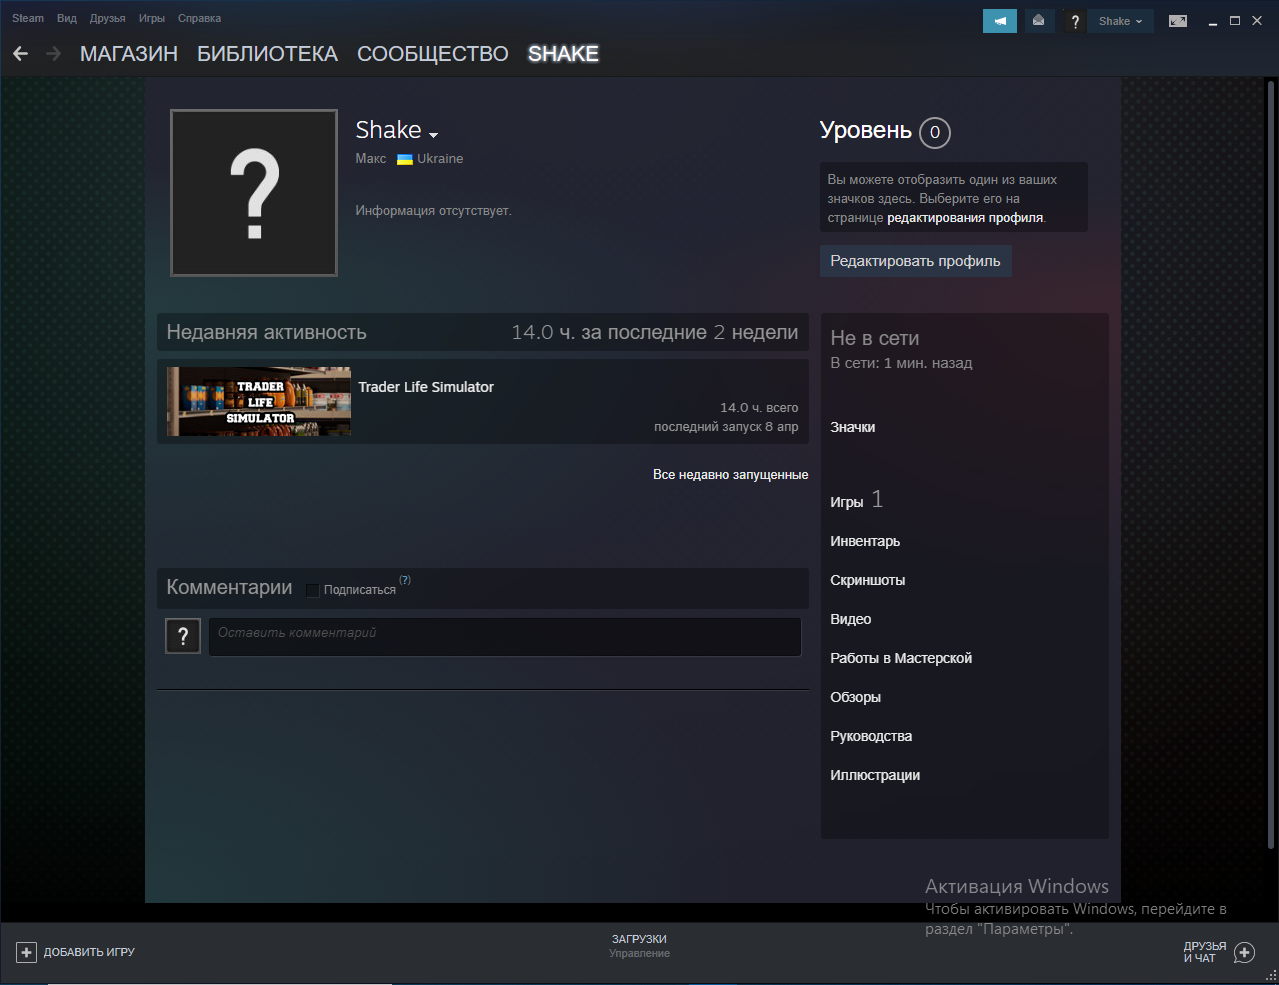Go to the БИБЛИОТЕКА tab
The image size is (1279, 985).
pos(267,54)
